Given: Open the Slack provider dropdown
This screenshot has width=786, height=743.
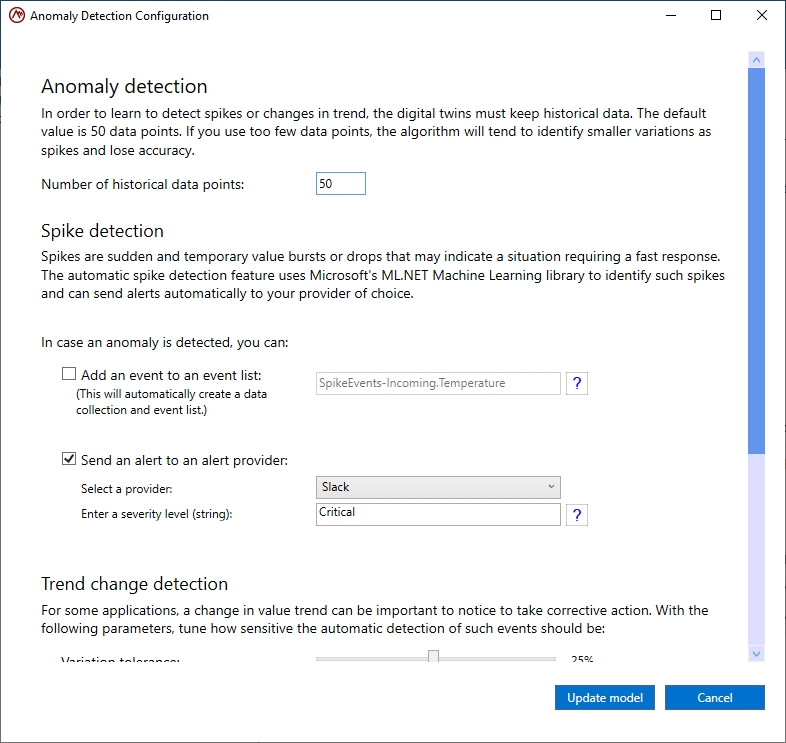Looking at the screenshot, I should coord(438,487).
